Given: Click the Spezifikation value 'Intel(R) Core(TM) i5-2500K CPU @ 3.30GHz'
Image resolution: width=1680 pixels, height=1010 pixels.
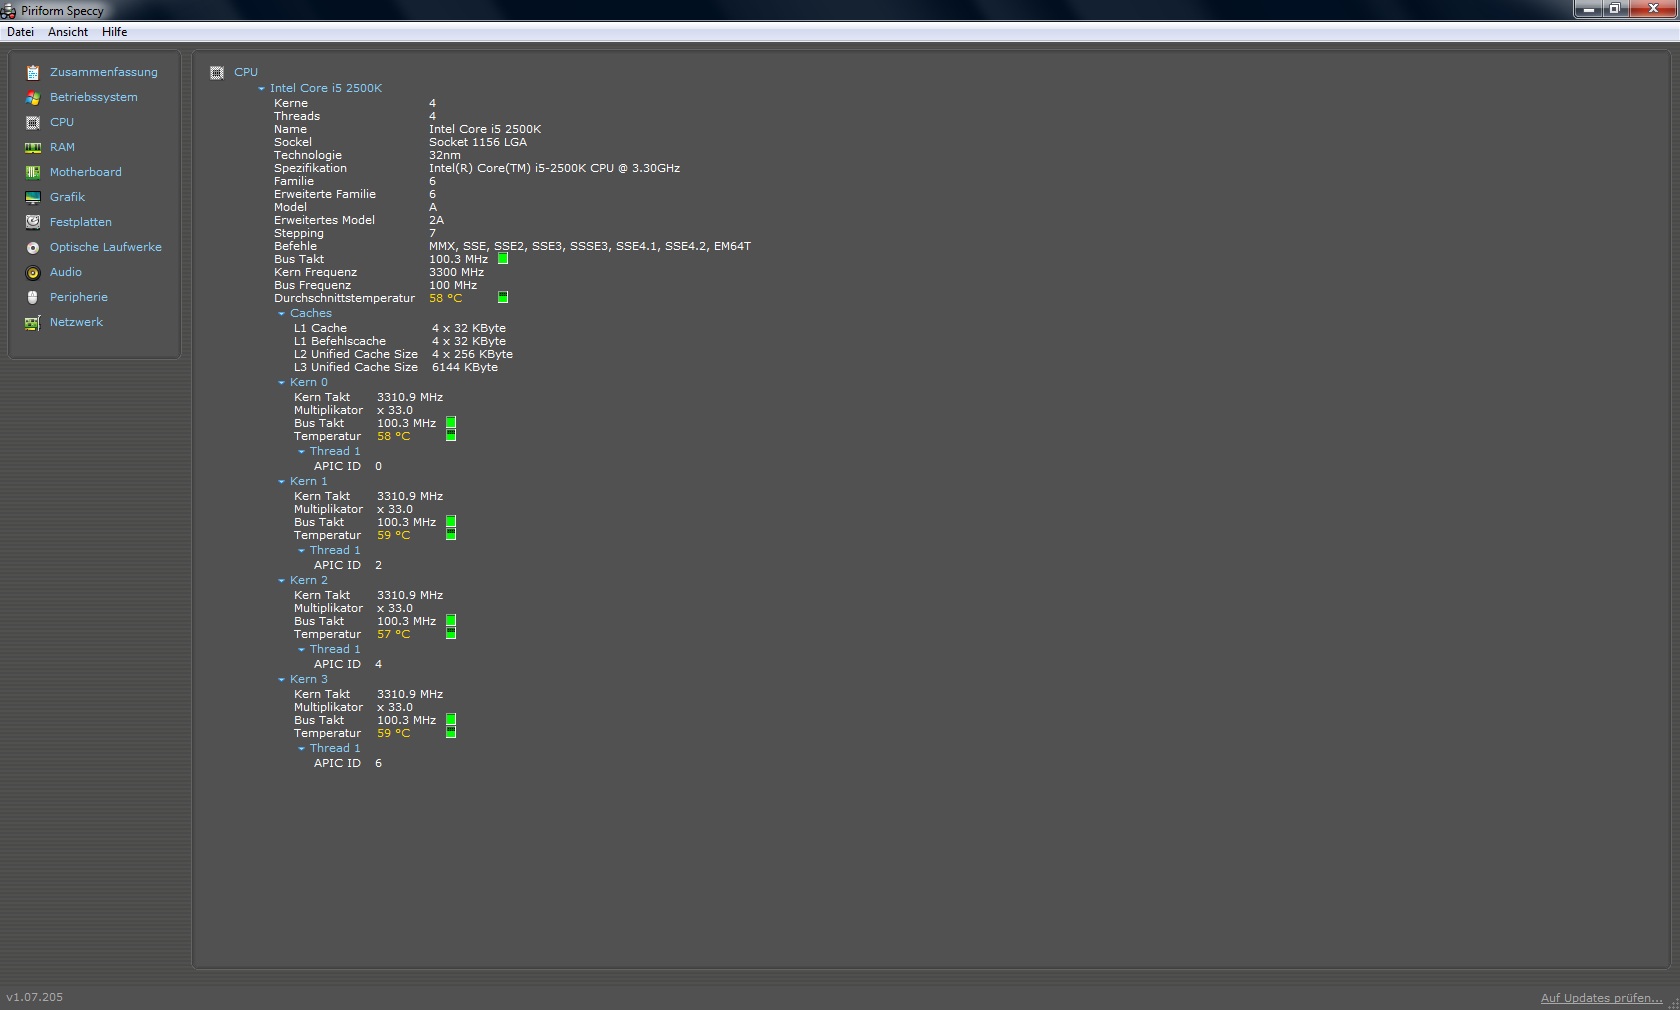Looking at the screenshot, I should click(554, 168).
